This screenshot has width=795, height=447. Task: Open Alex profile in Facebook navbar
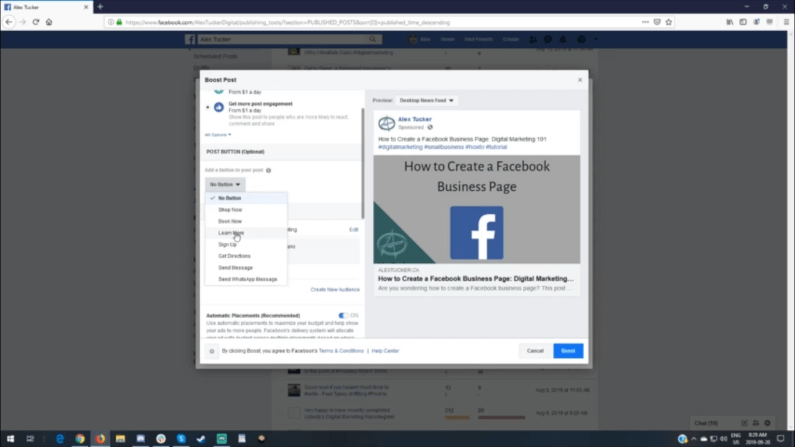click(x=420, y=39)
